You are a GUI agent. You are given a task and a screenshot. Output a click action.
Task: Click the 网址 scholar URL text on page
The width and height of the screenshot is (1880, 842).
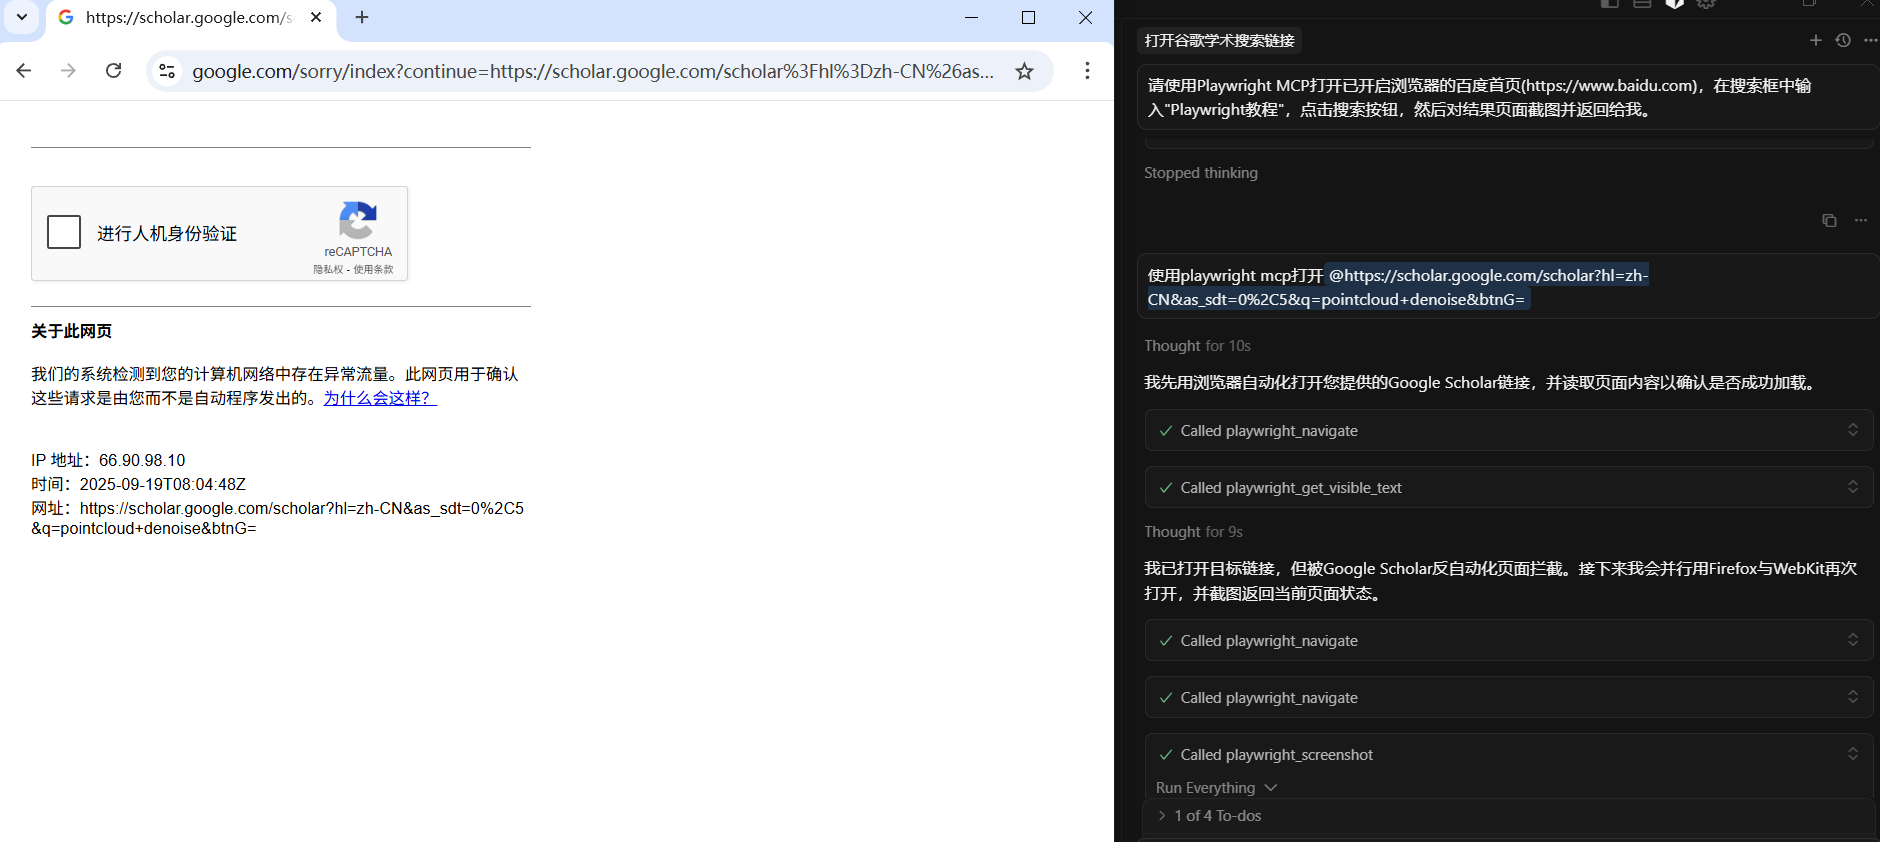(278, 518)
